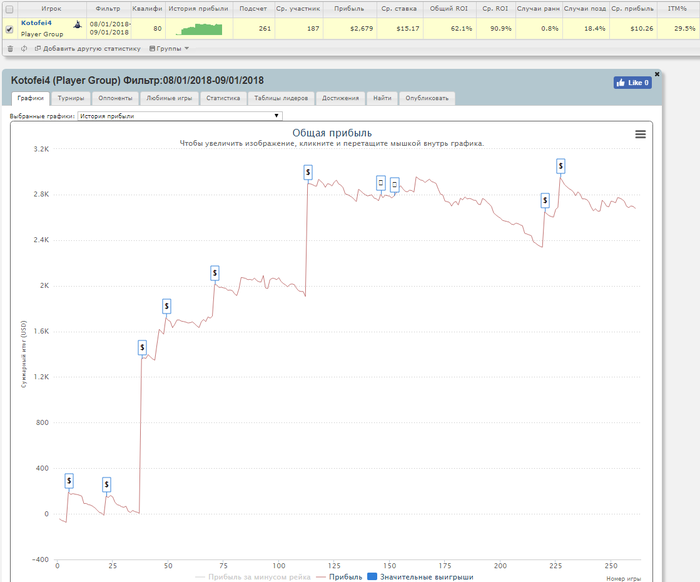700x582 pixels.
Task: Click the 29.5% ITM value
Action: (684, 29)
